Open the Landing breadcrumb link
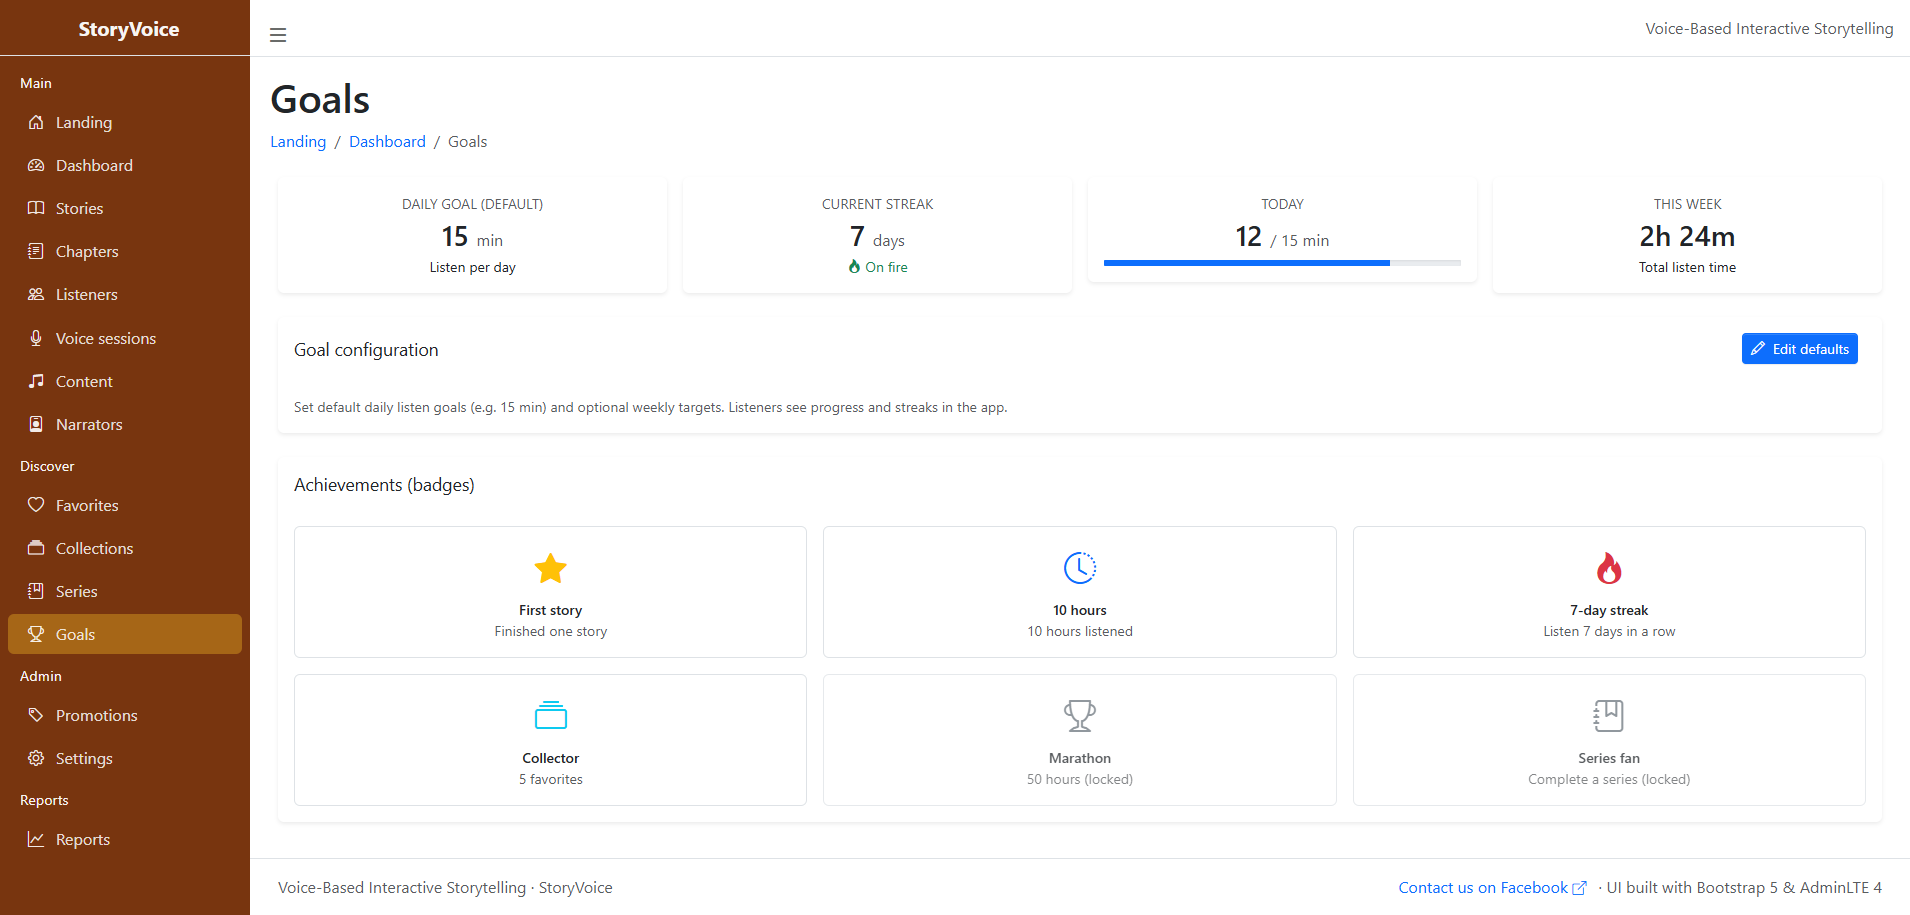The height and width of the screenshot is (915, 1910). point(297,141)
